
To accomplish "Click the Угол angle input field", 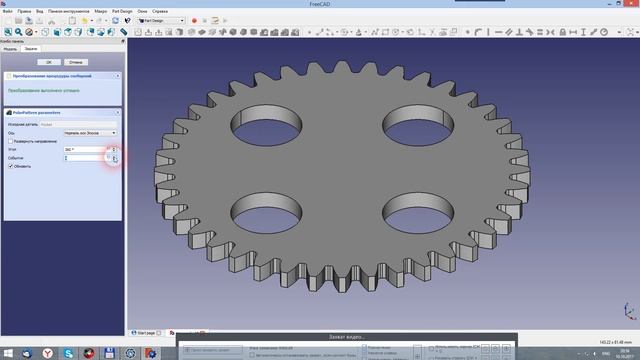I will coord(87,149).
